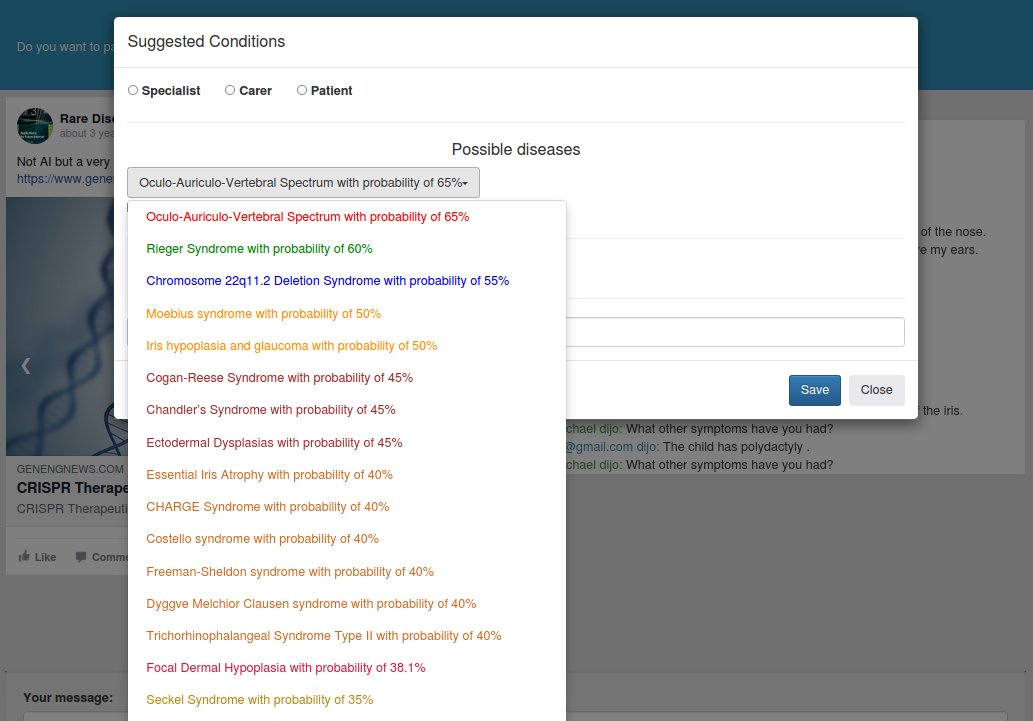The width and height of the screenshot is (1033, 721).
Task: Select the Specialist radio button
Action: [132, 89]
